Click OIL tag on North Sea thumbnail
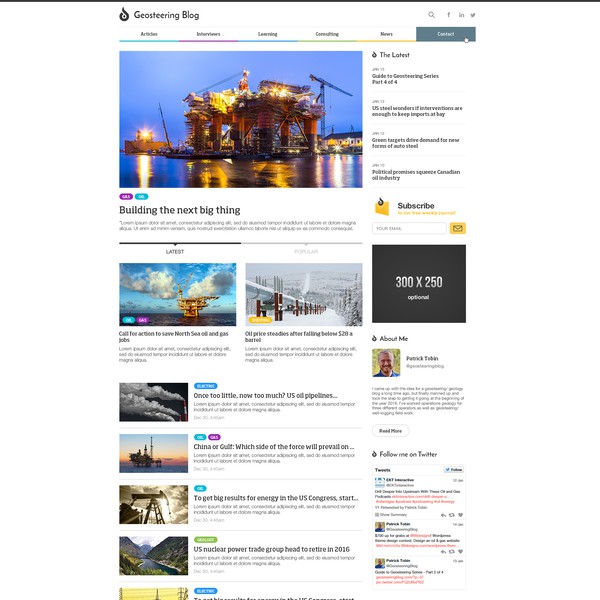The width and height of the screenshot is (600, 600). [129, 320]
